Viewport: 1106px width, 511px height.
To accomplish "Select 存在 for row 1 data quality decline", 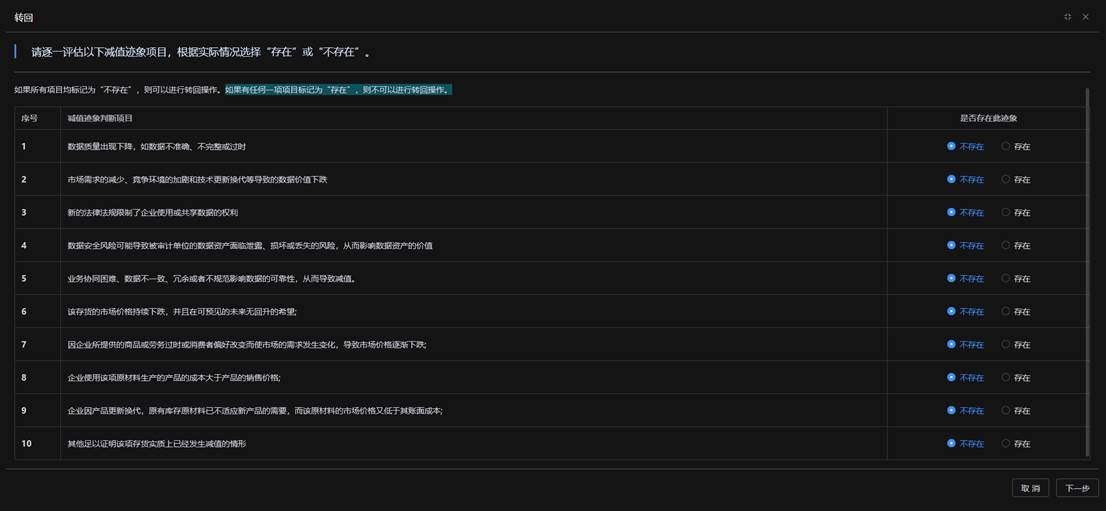I will 1006,146.
